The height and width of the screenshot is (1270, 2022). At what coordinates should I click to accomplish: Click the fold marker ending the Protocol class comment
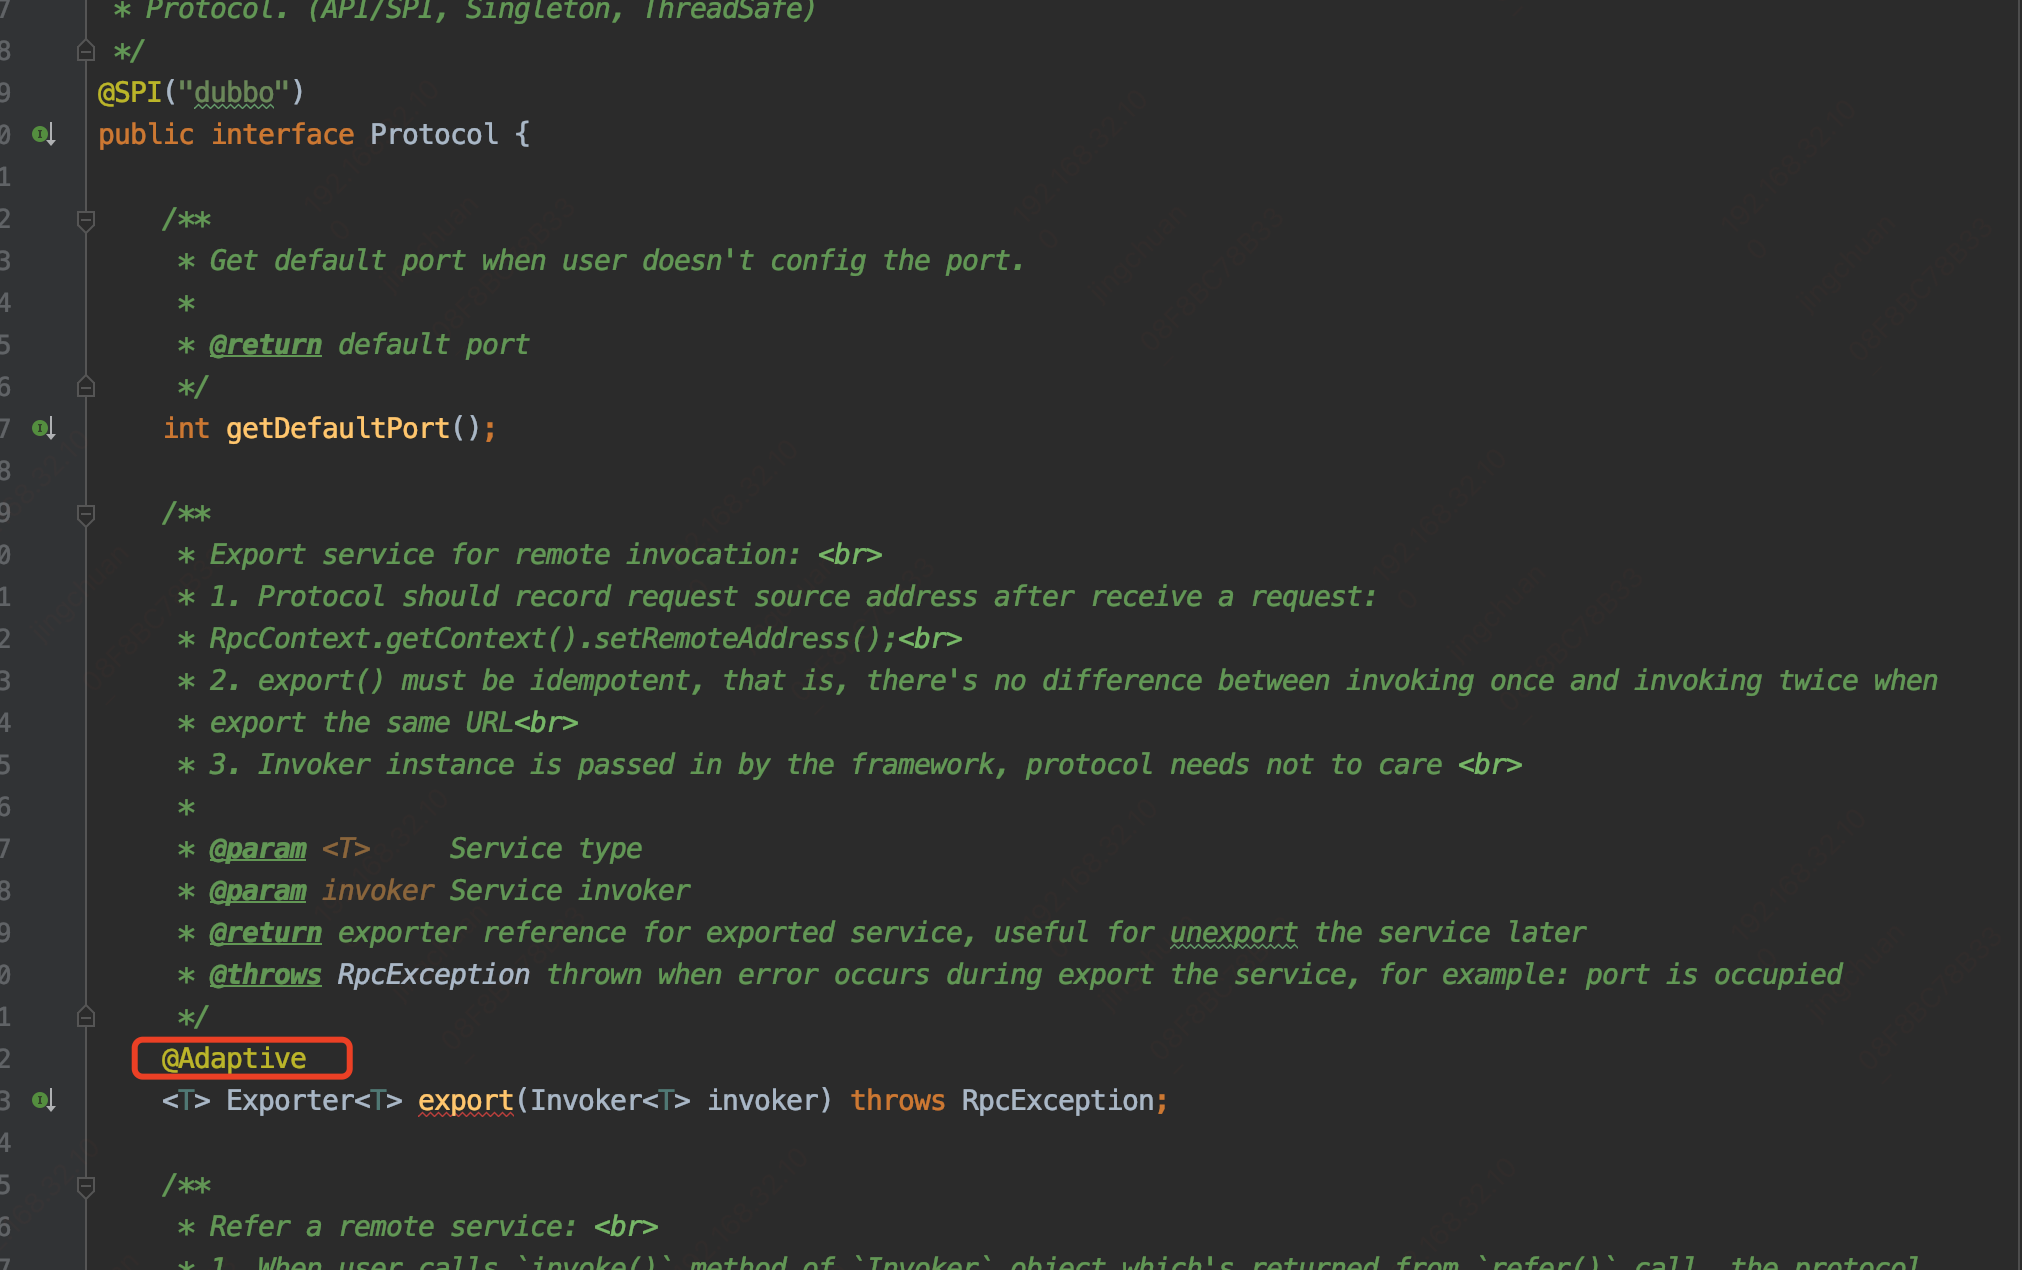86,50
